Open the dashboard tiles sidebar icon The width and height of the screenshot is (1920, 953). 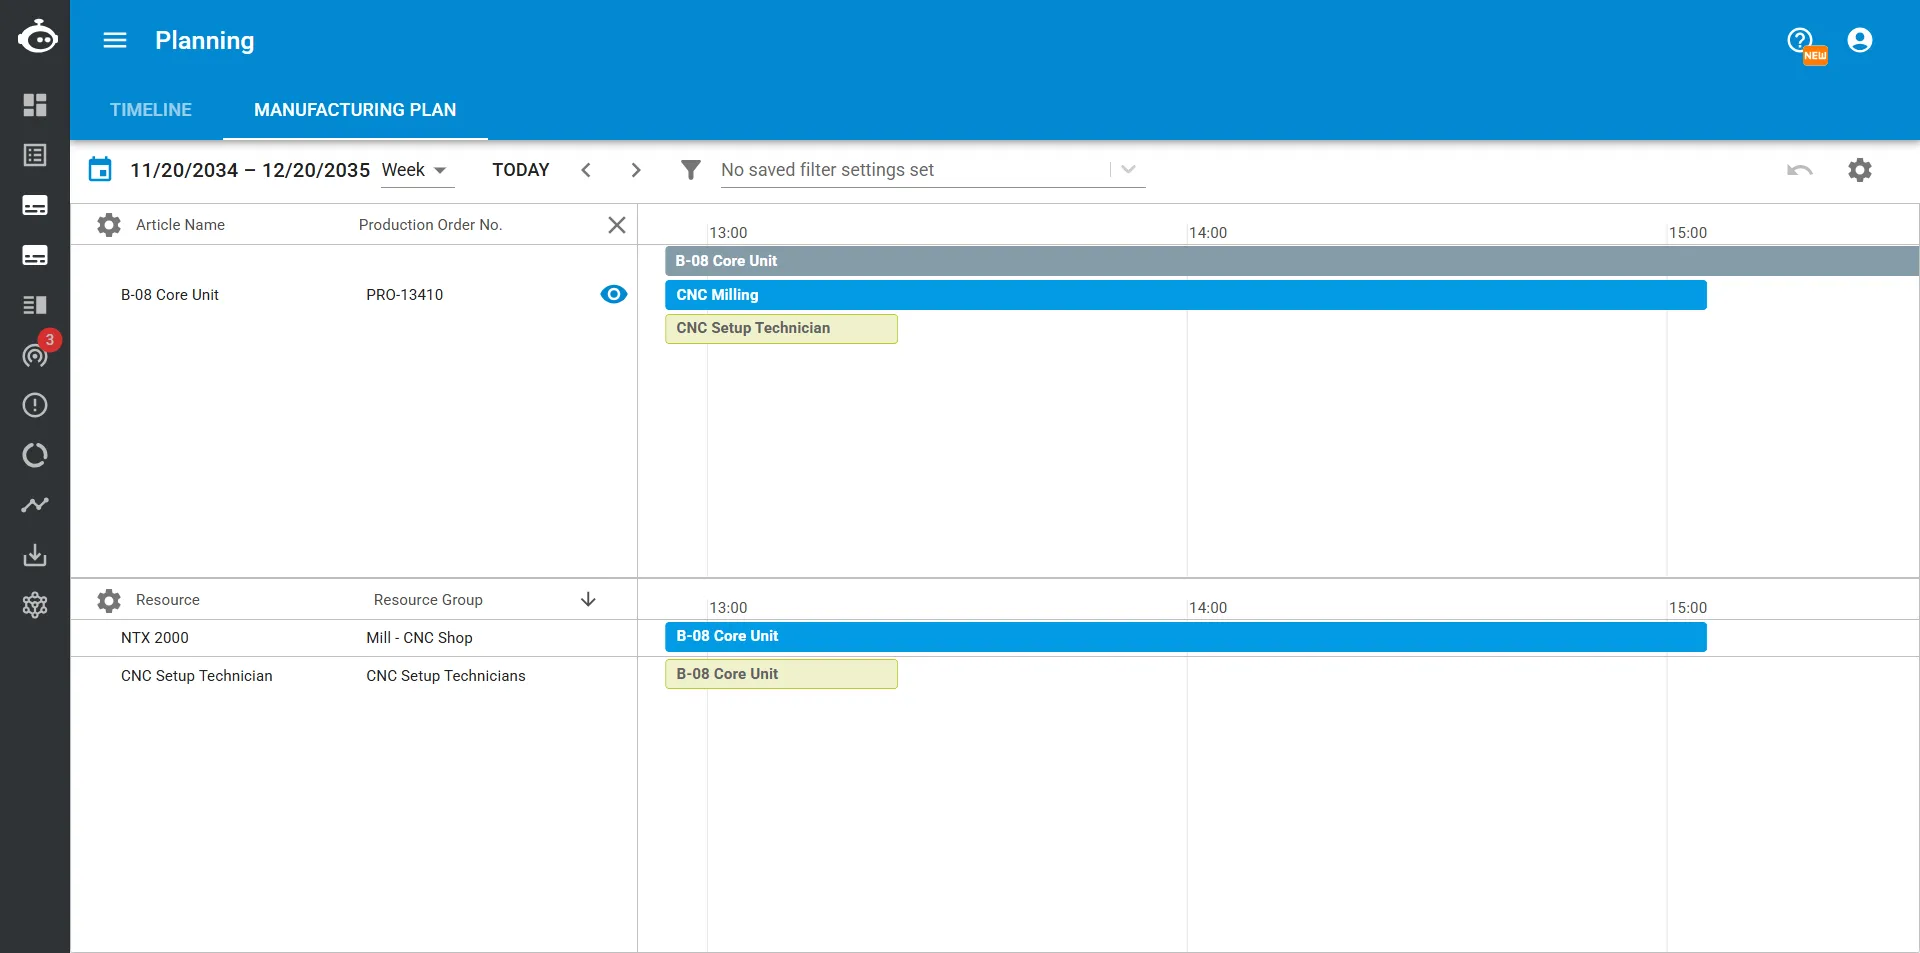(x=35, y=105)
